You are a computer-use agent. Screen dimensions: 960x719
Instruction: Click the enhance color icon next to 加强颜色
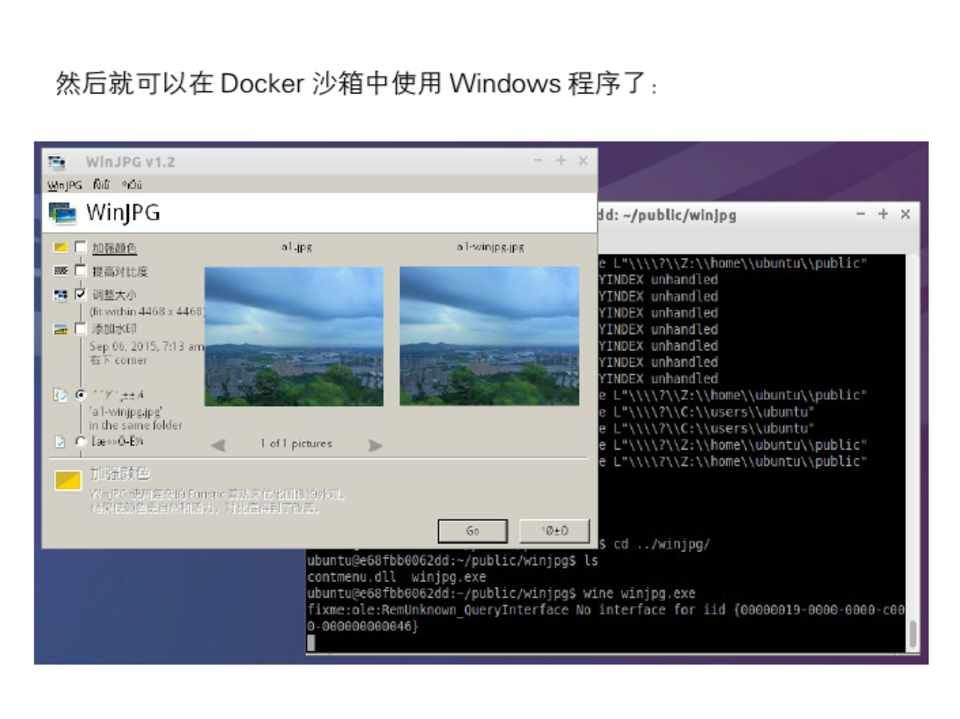pyautogui.click(x=61, y=247)
